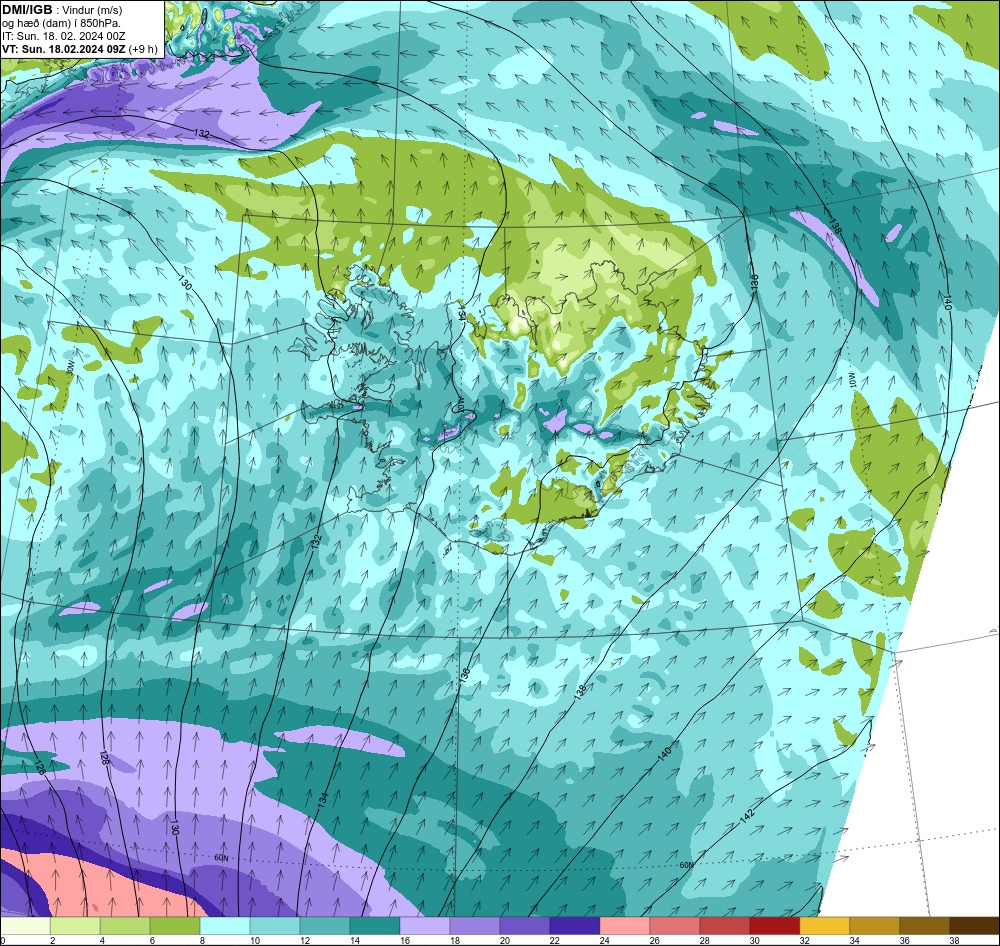Viewport: 1000px width, 946px height.
Task: Select the 32–34 m/s yellow-orange legend swatch
Action: pyautogui.click(x=825, y=926)
